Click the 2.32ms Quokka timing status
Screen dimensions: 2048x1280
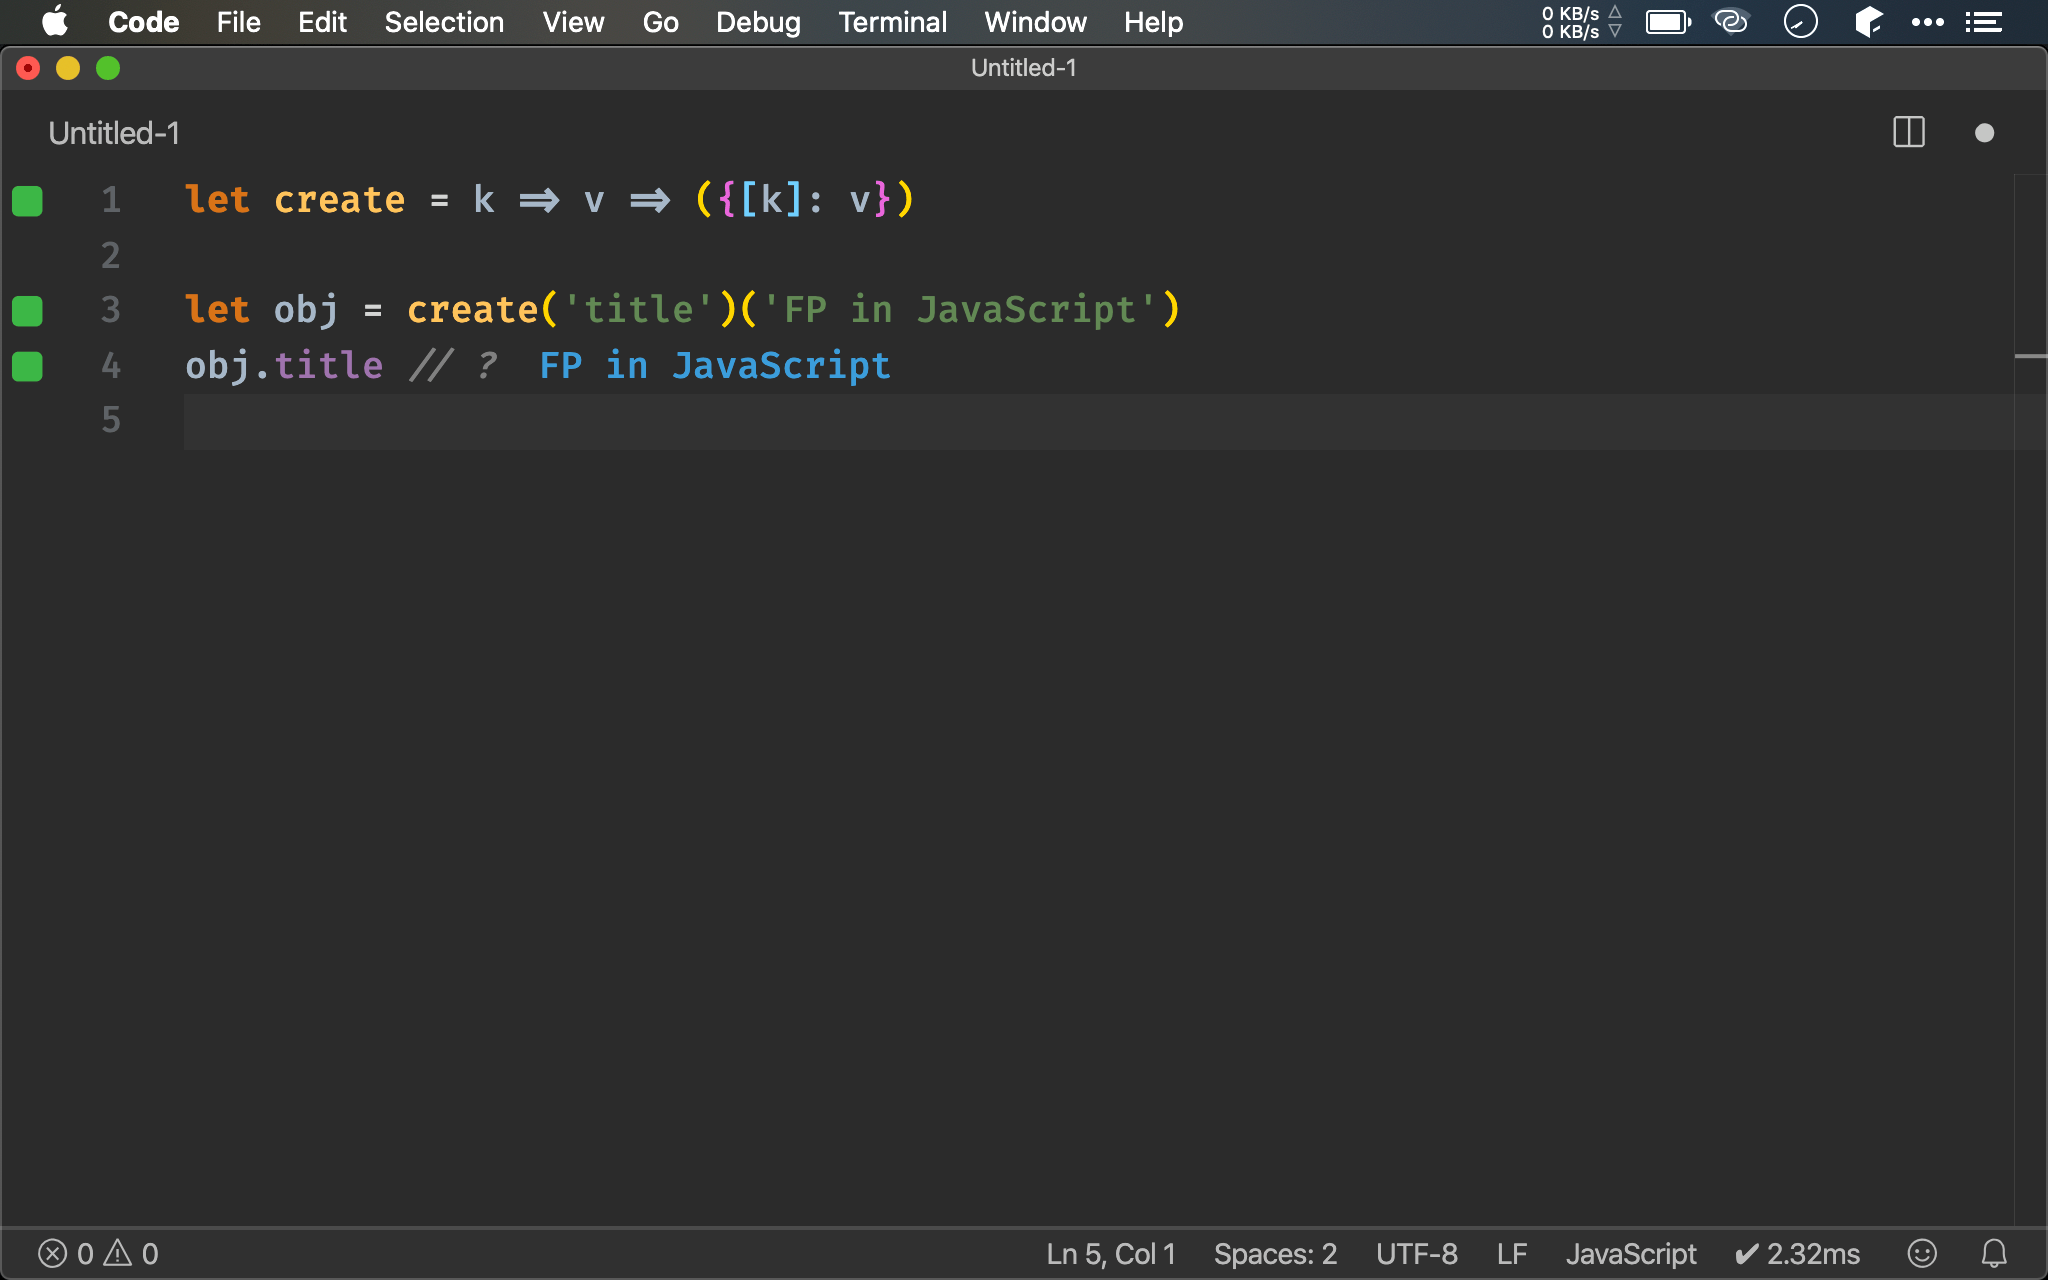pyautogui.click(x=1797, y=1253)
